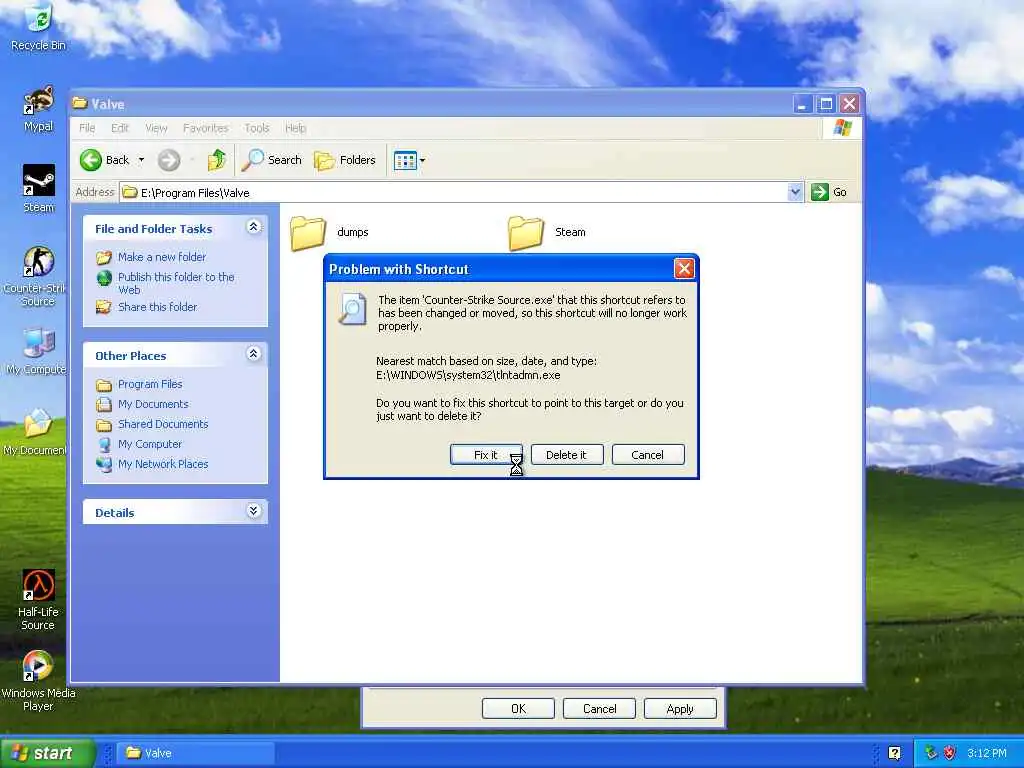Screen dimensions: 1024x768
Task: Go to My Network Places link
Action: pyautogui.click(x=163, y=464)
